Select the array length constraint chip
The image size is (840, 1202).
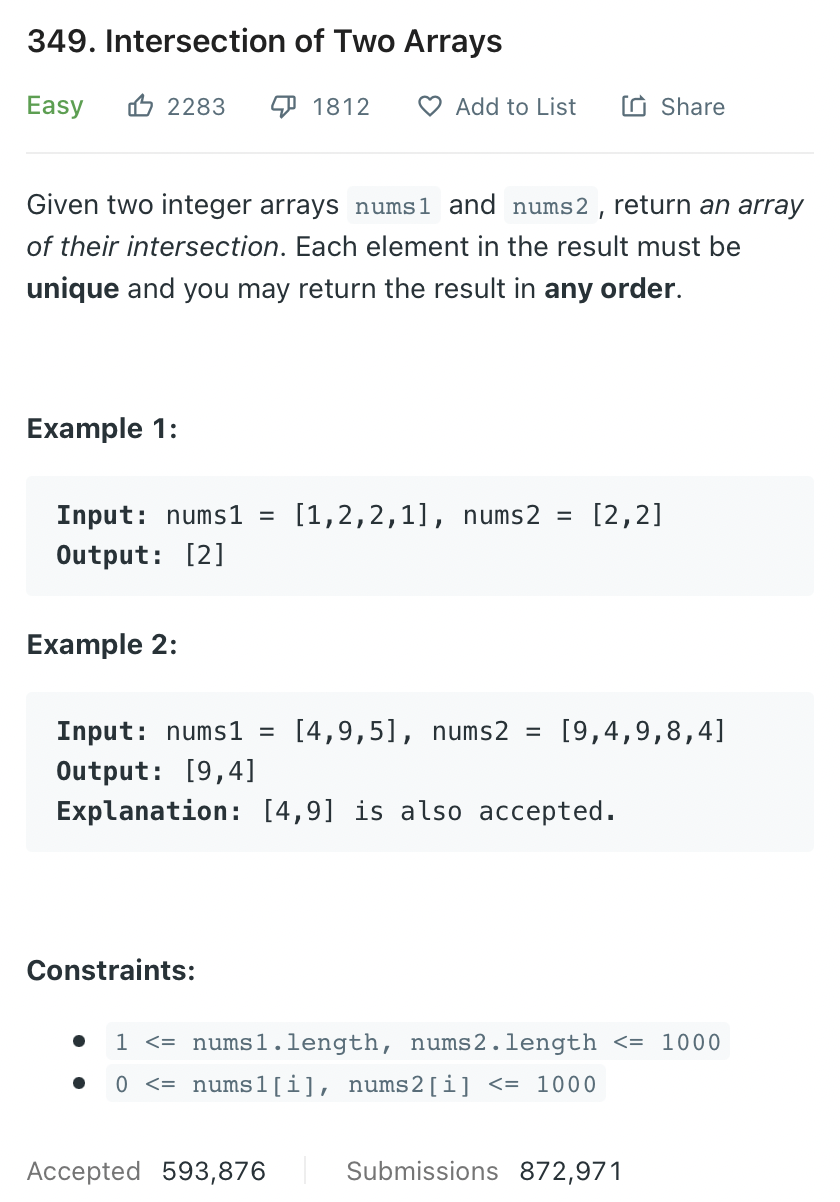coord(419,1042)
